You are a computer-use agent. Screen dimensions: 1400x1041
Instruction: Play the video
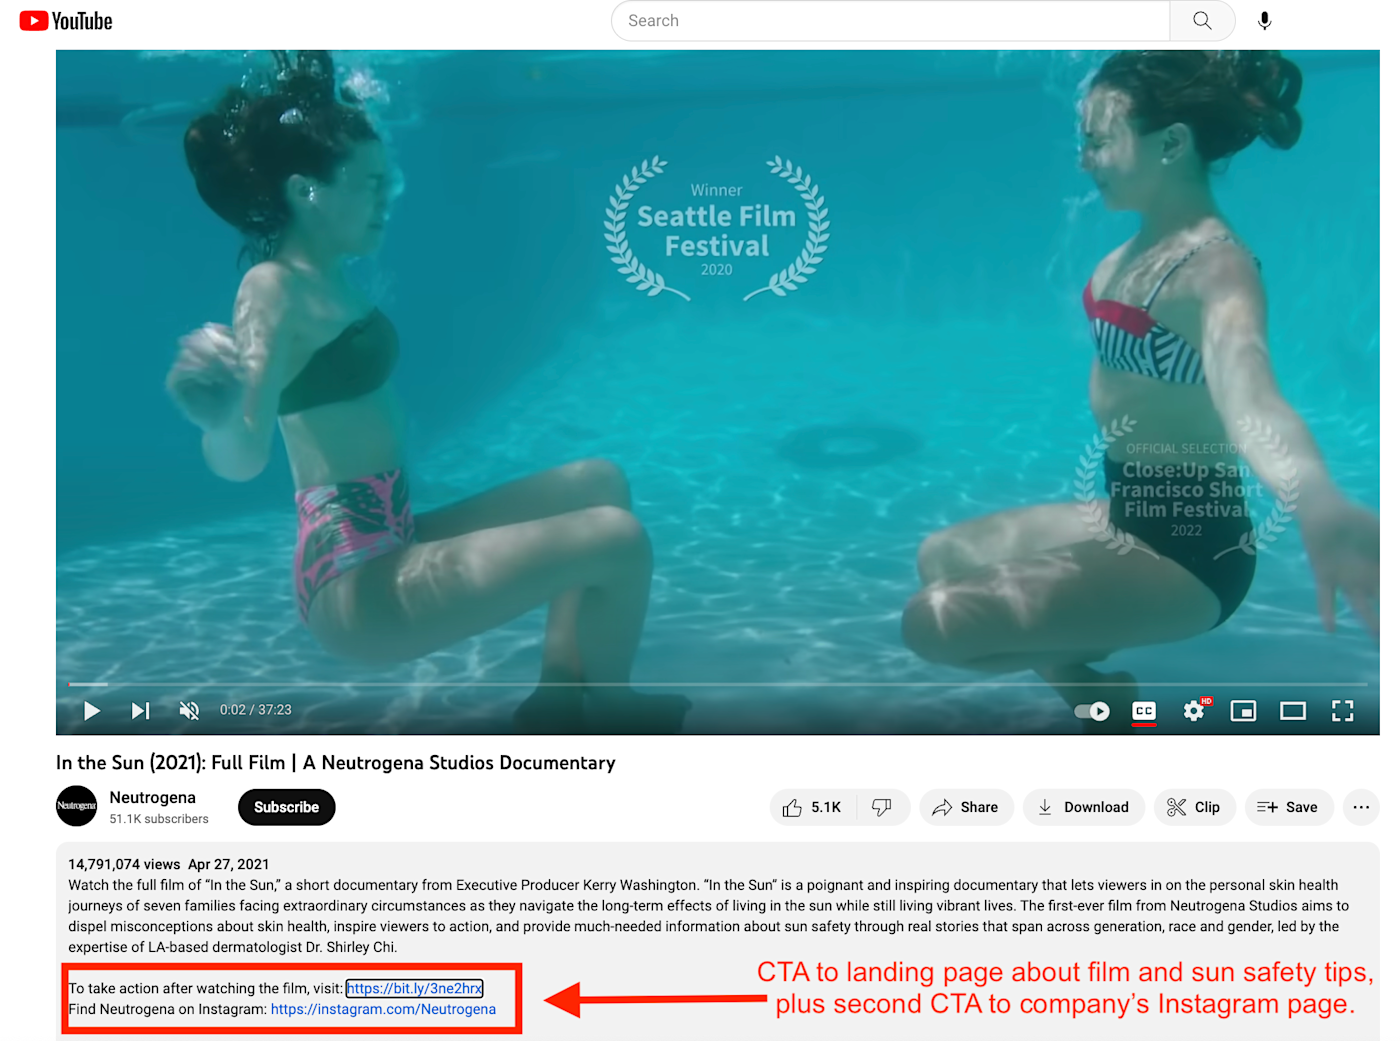tap(92, 710)
